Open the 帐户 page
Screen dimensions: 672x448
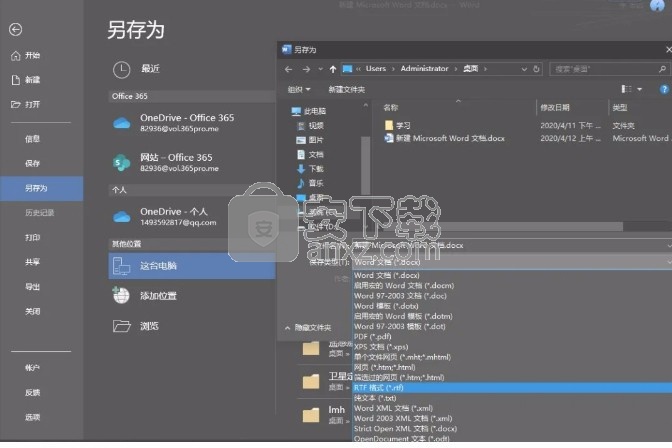tap(33, 367)
